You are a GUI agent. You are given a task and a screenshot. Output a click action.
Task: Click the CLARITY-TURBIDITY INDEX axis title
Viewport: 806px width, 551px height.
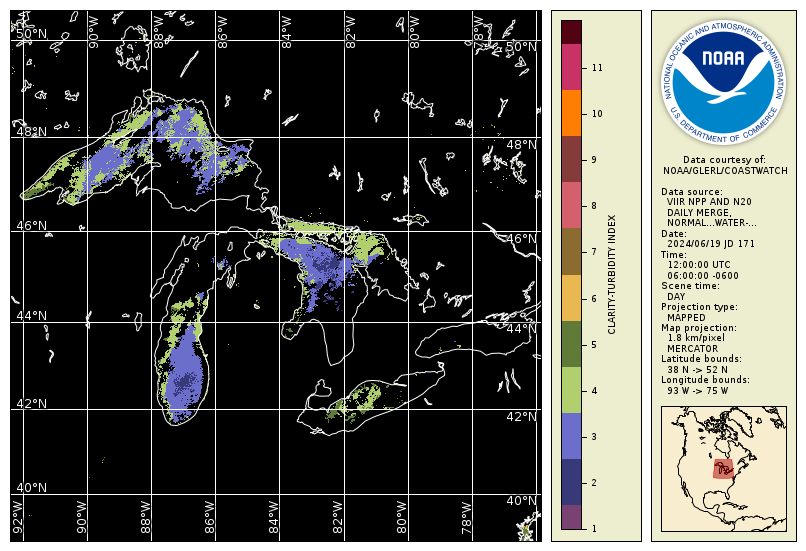click(x=611, y=274)
